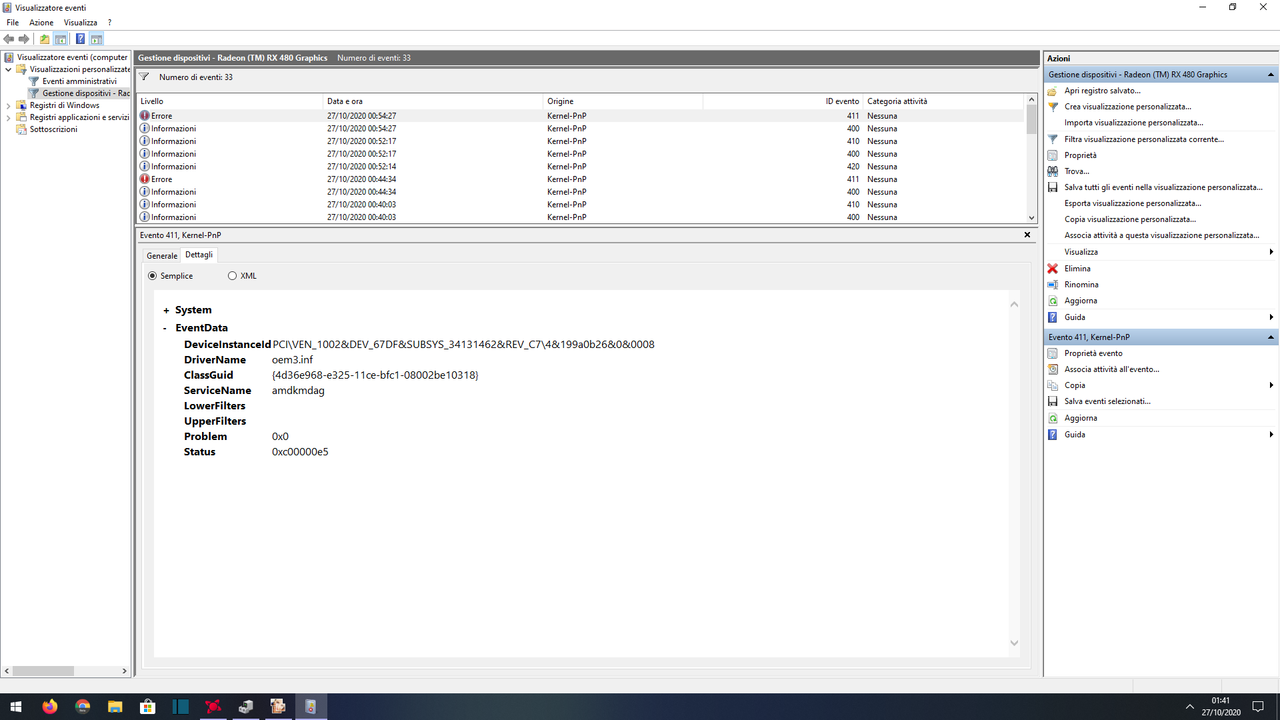Click the tree pane horizontal scrollbar thumb
This screenshot has height=720, width=1280.
coord(43,671)
